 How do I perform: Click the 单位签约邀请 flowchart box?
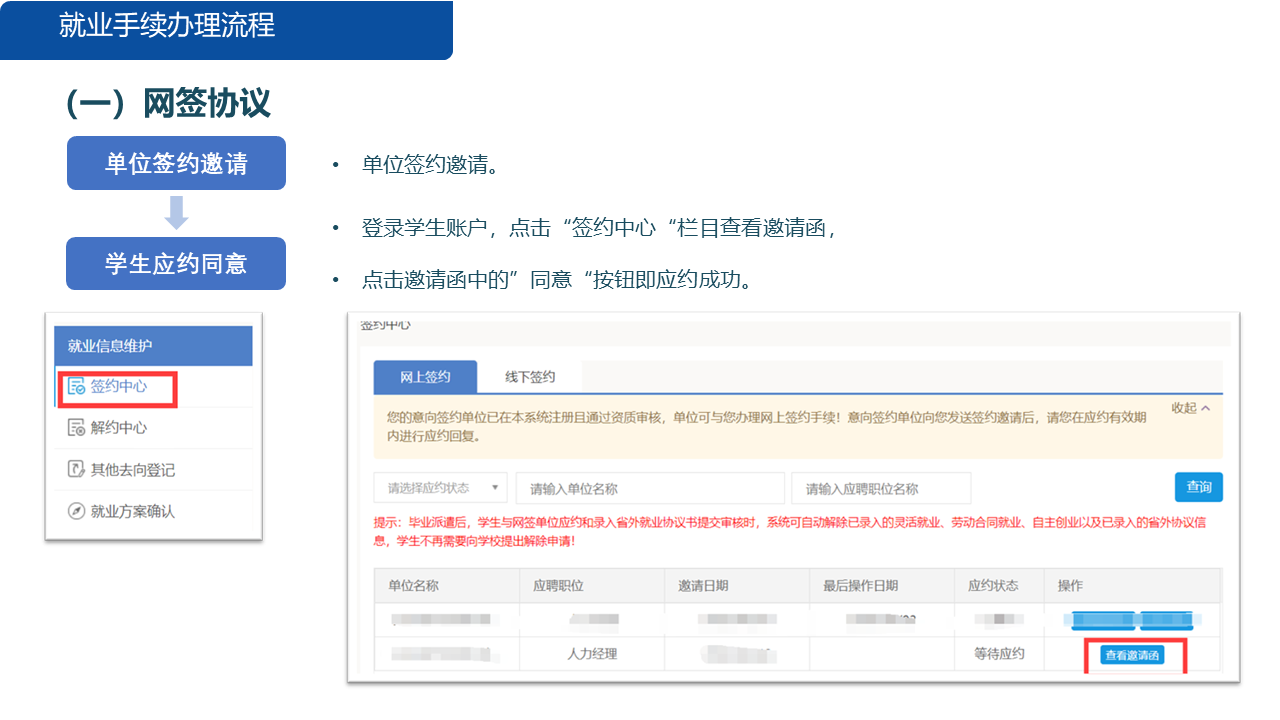[176, 162]
